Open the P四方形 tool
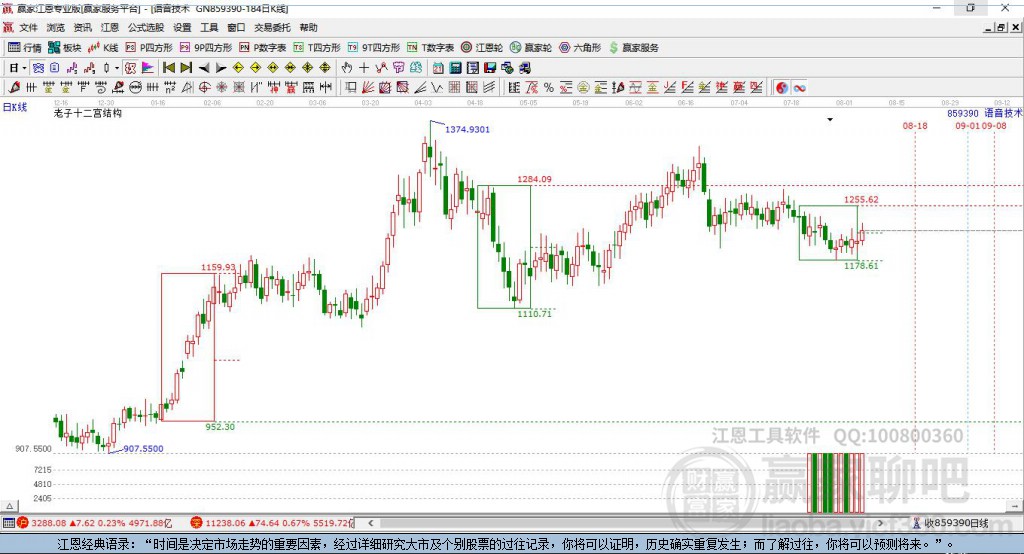 pyautogui.click(x=149, y=48)
